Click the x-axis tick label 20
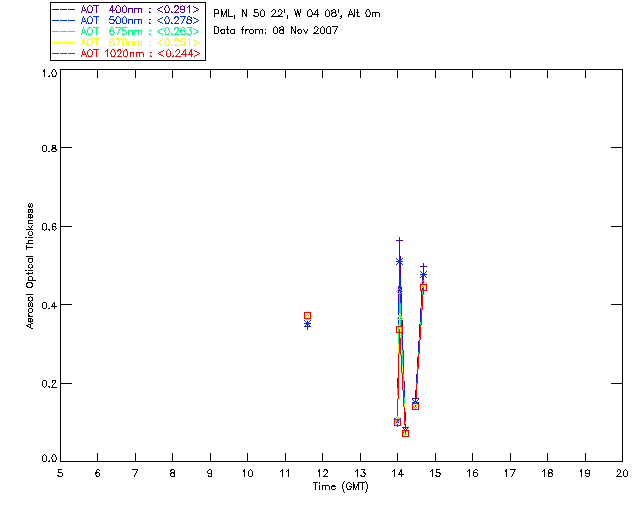Viewport: 640px width, 512px height. tap(622, 473)
